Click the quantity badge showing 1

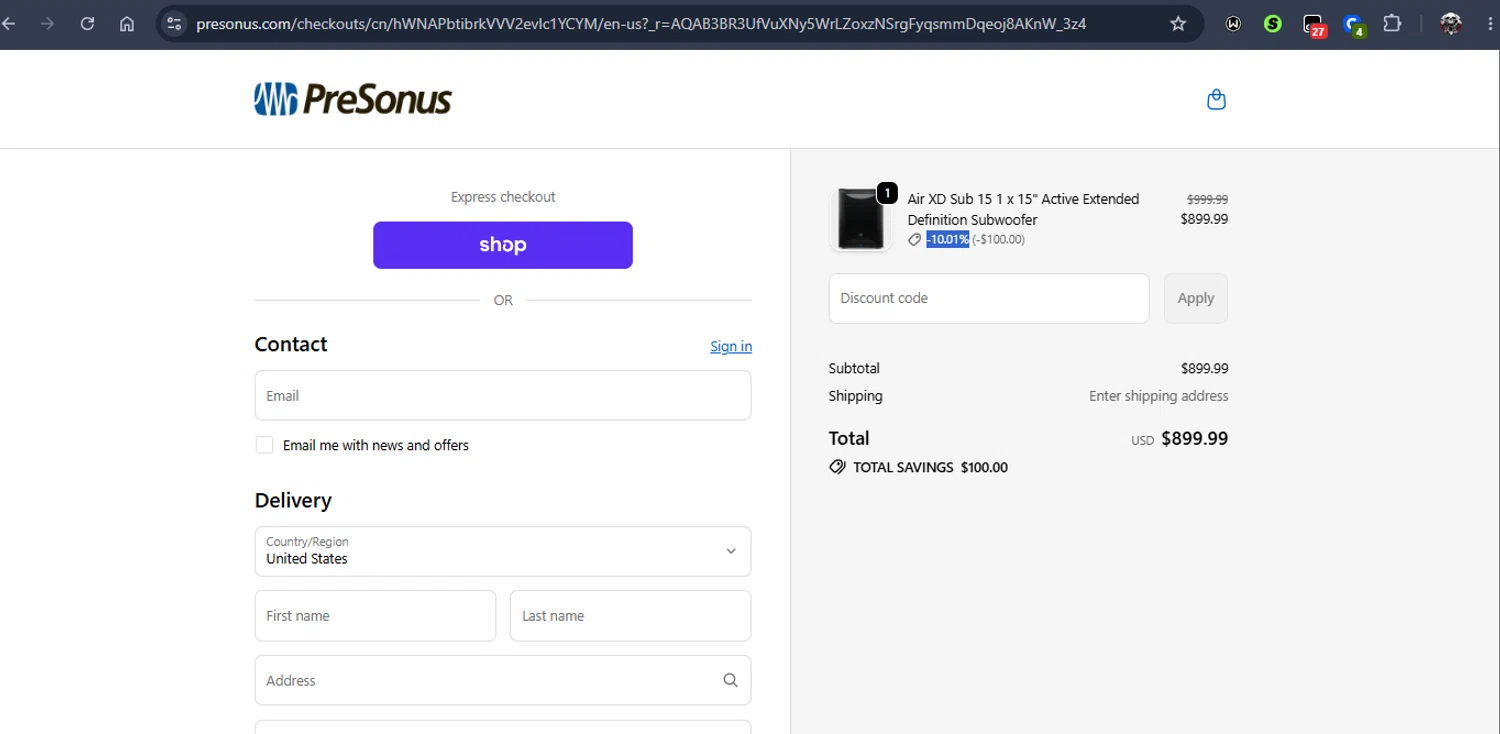click(x=886, y=193)
